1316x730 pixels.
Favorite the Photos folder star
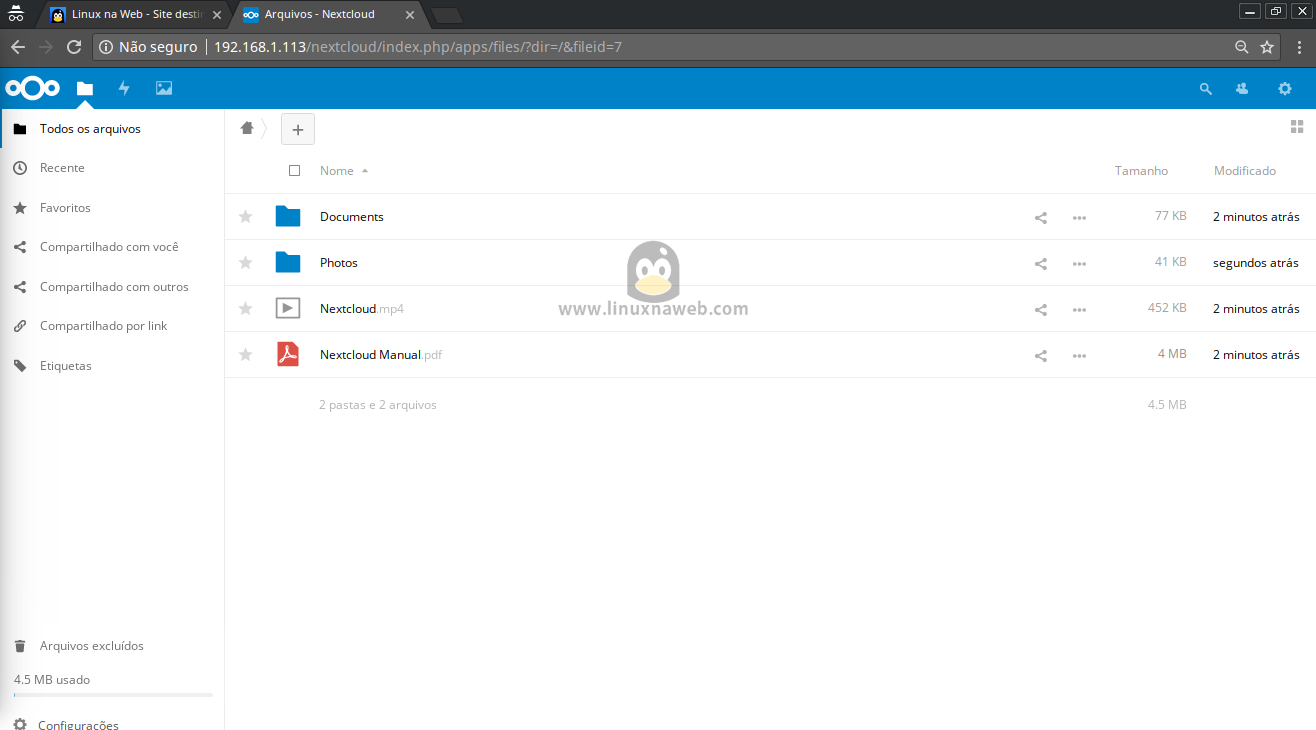coord(245,263)
